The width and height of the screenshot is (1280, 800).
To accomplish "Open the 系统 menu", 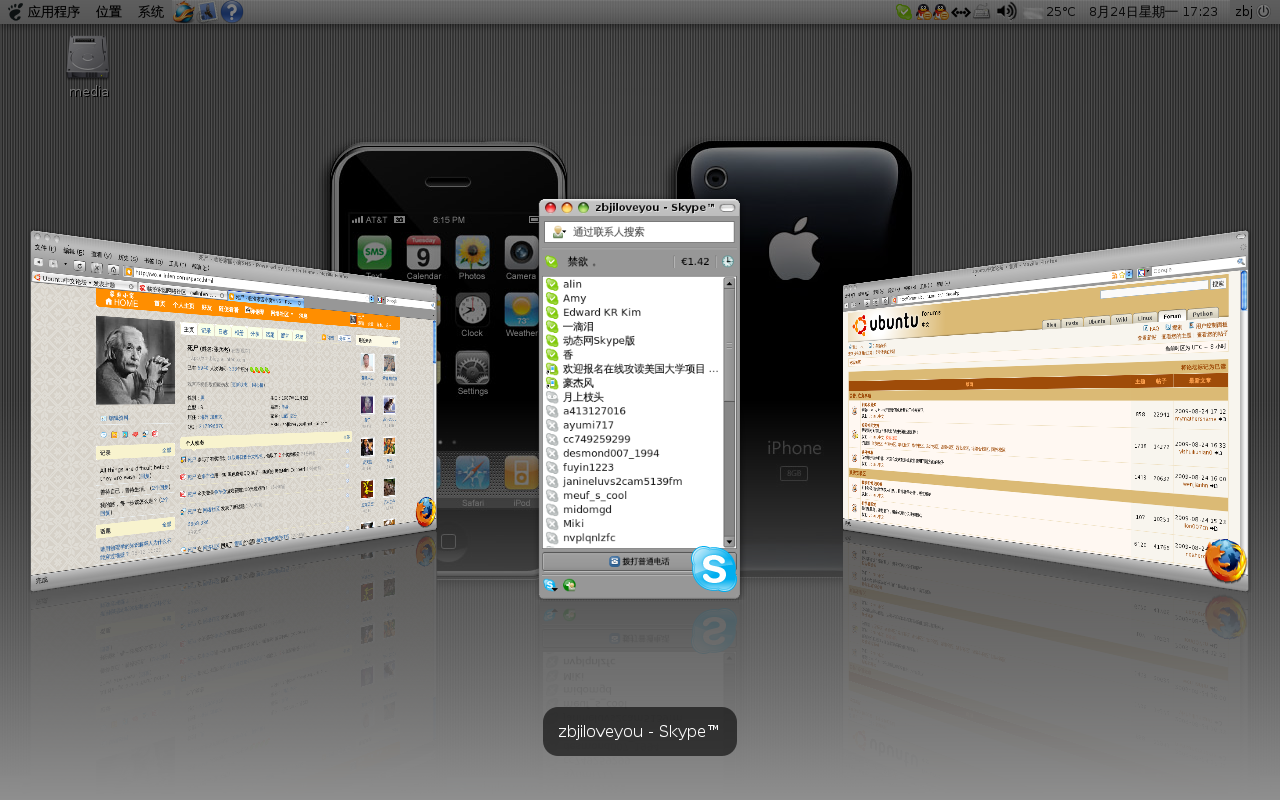I will (151, 12).
